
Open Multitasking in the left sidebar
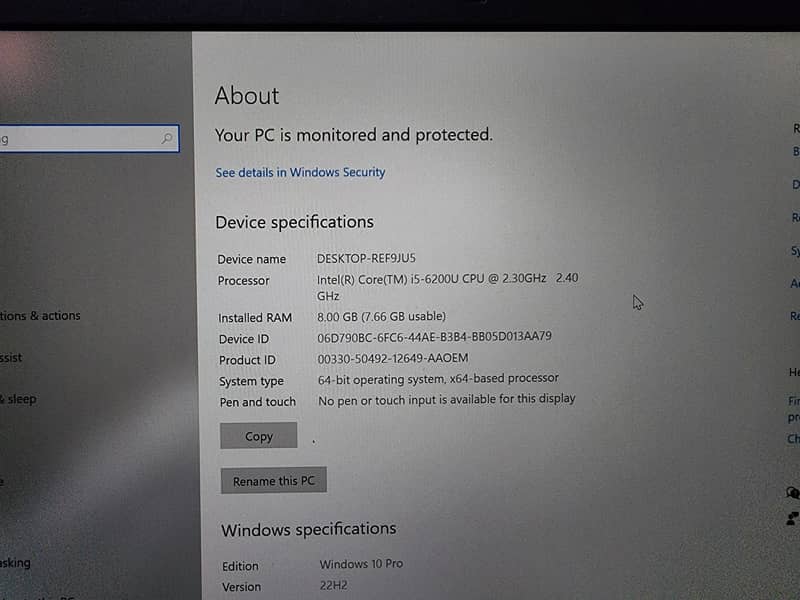point(15,563)
